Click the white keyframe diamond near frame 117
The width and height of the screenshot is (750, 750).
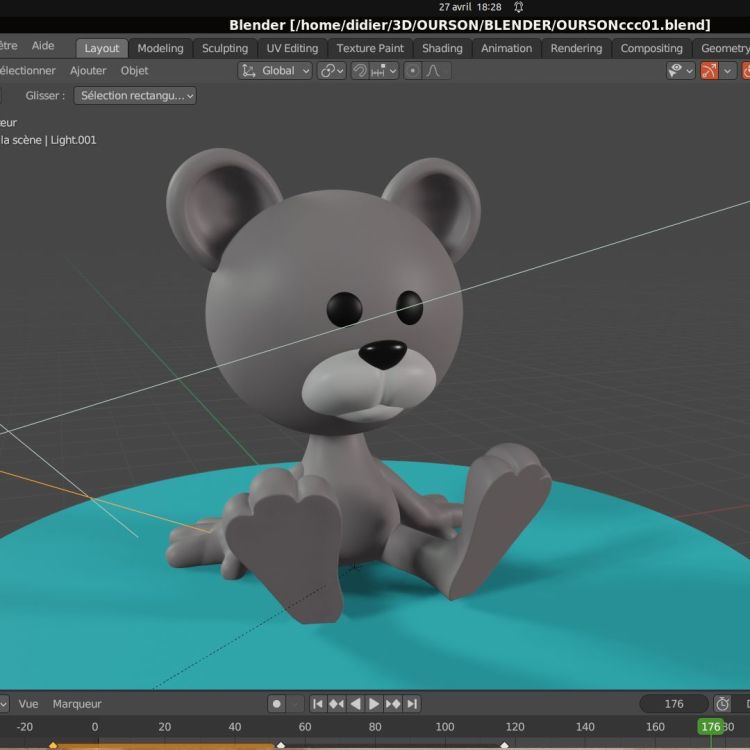coord(504,746)
